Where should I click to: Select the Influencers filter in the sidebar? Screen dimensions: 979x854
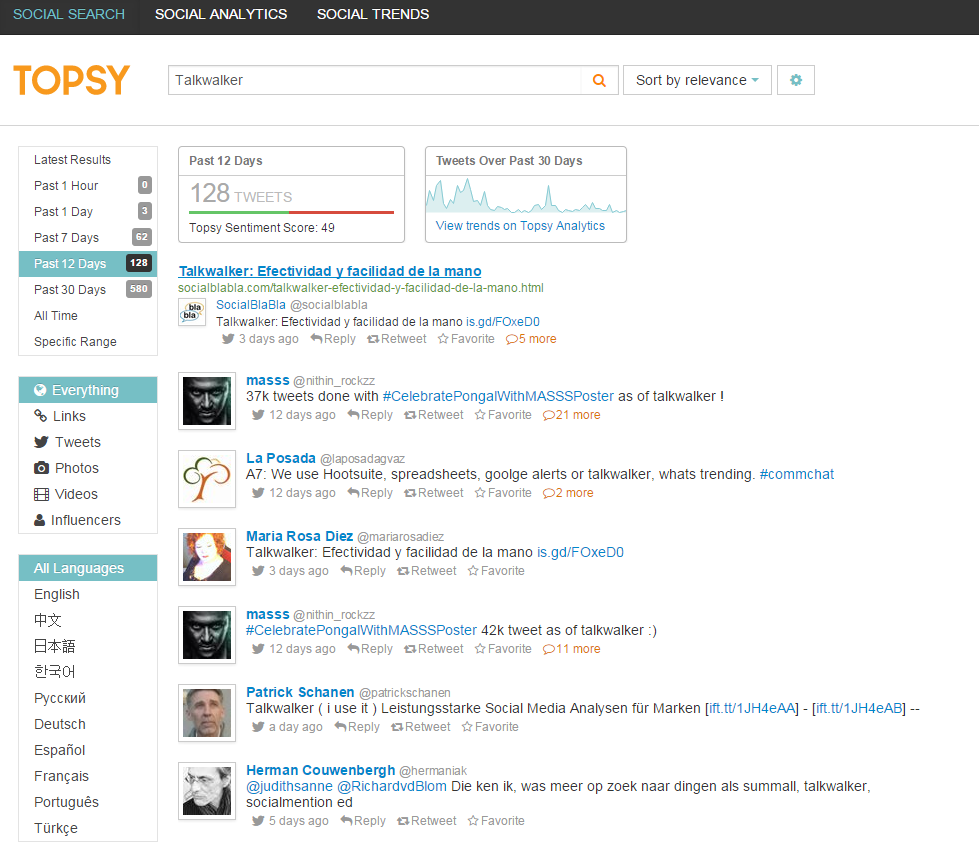click(88, 520)
